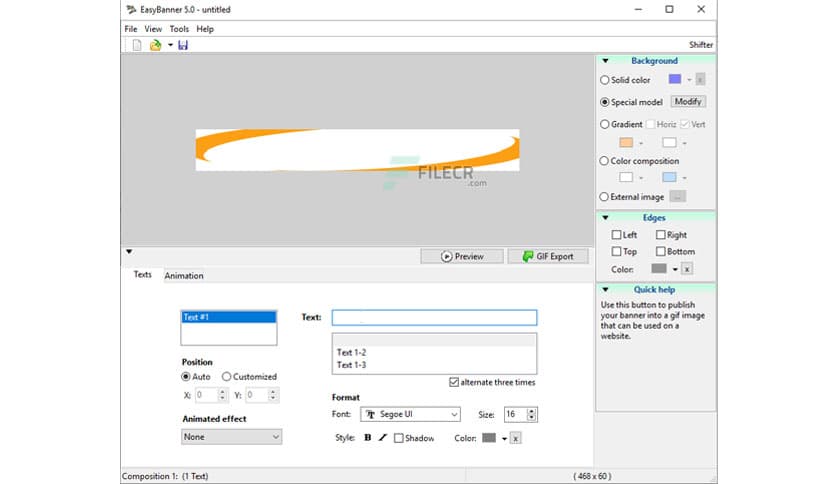This screenshot has width=836, height=484.
Task: Click the Open file folder icon
Action: tap(155, 45)
